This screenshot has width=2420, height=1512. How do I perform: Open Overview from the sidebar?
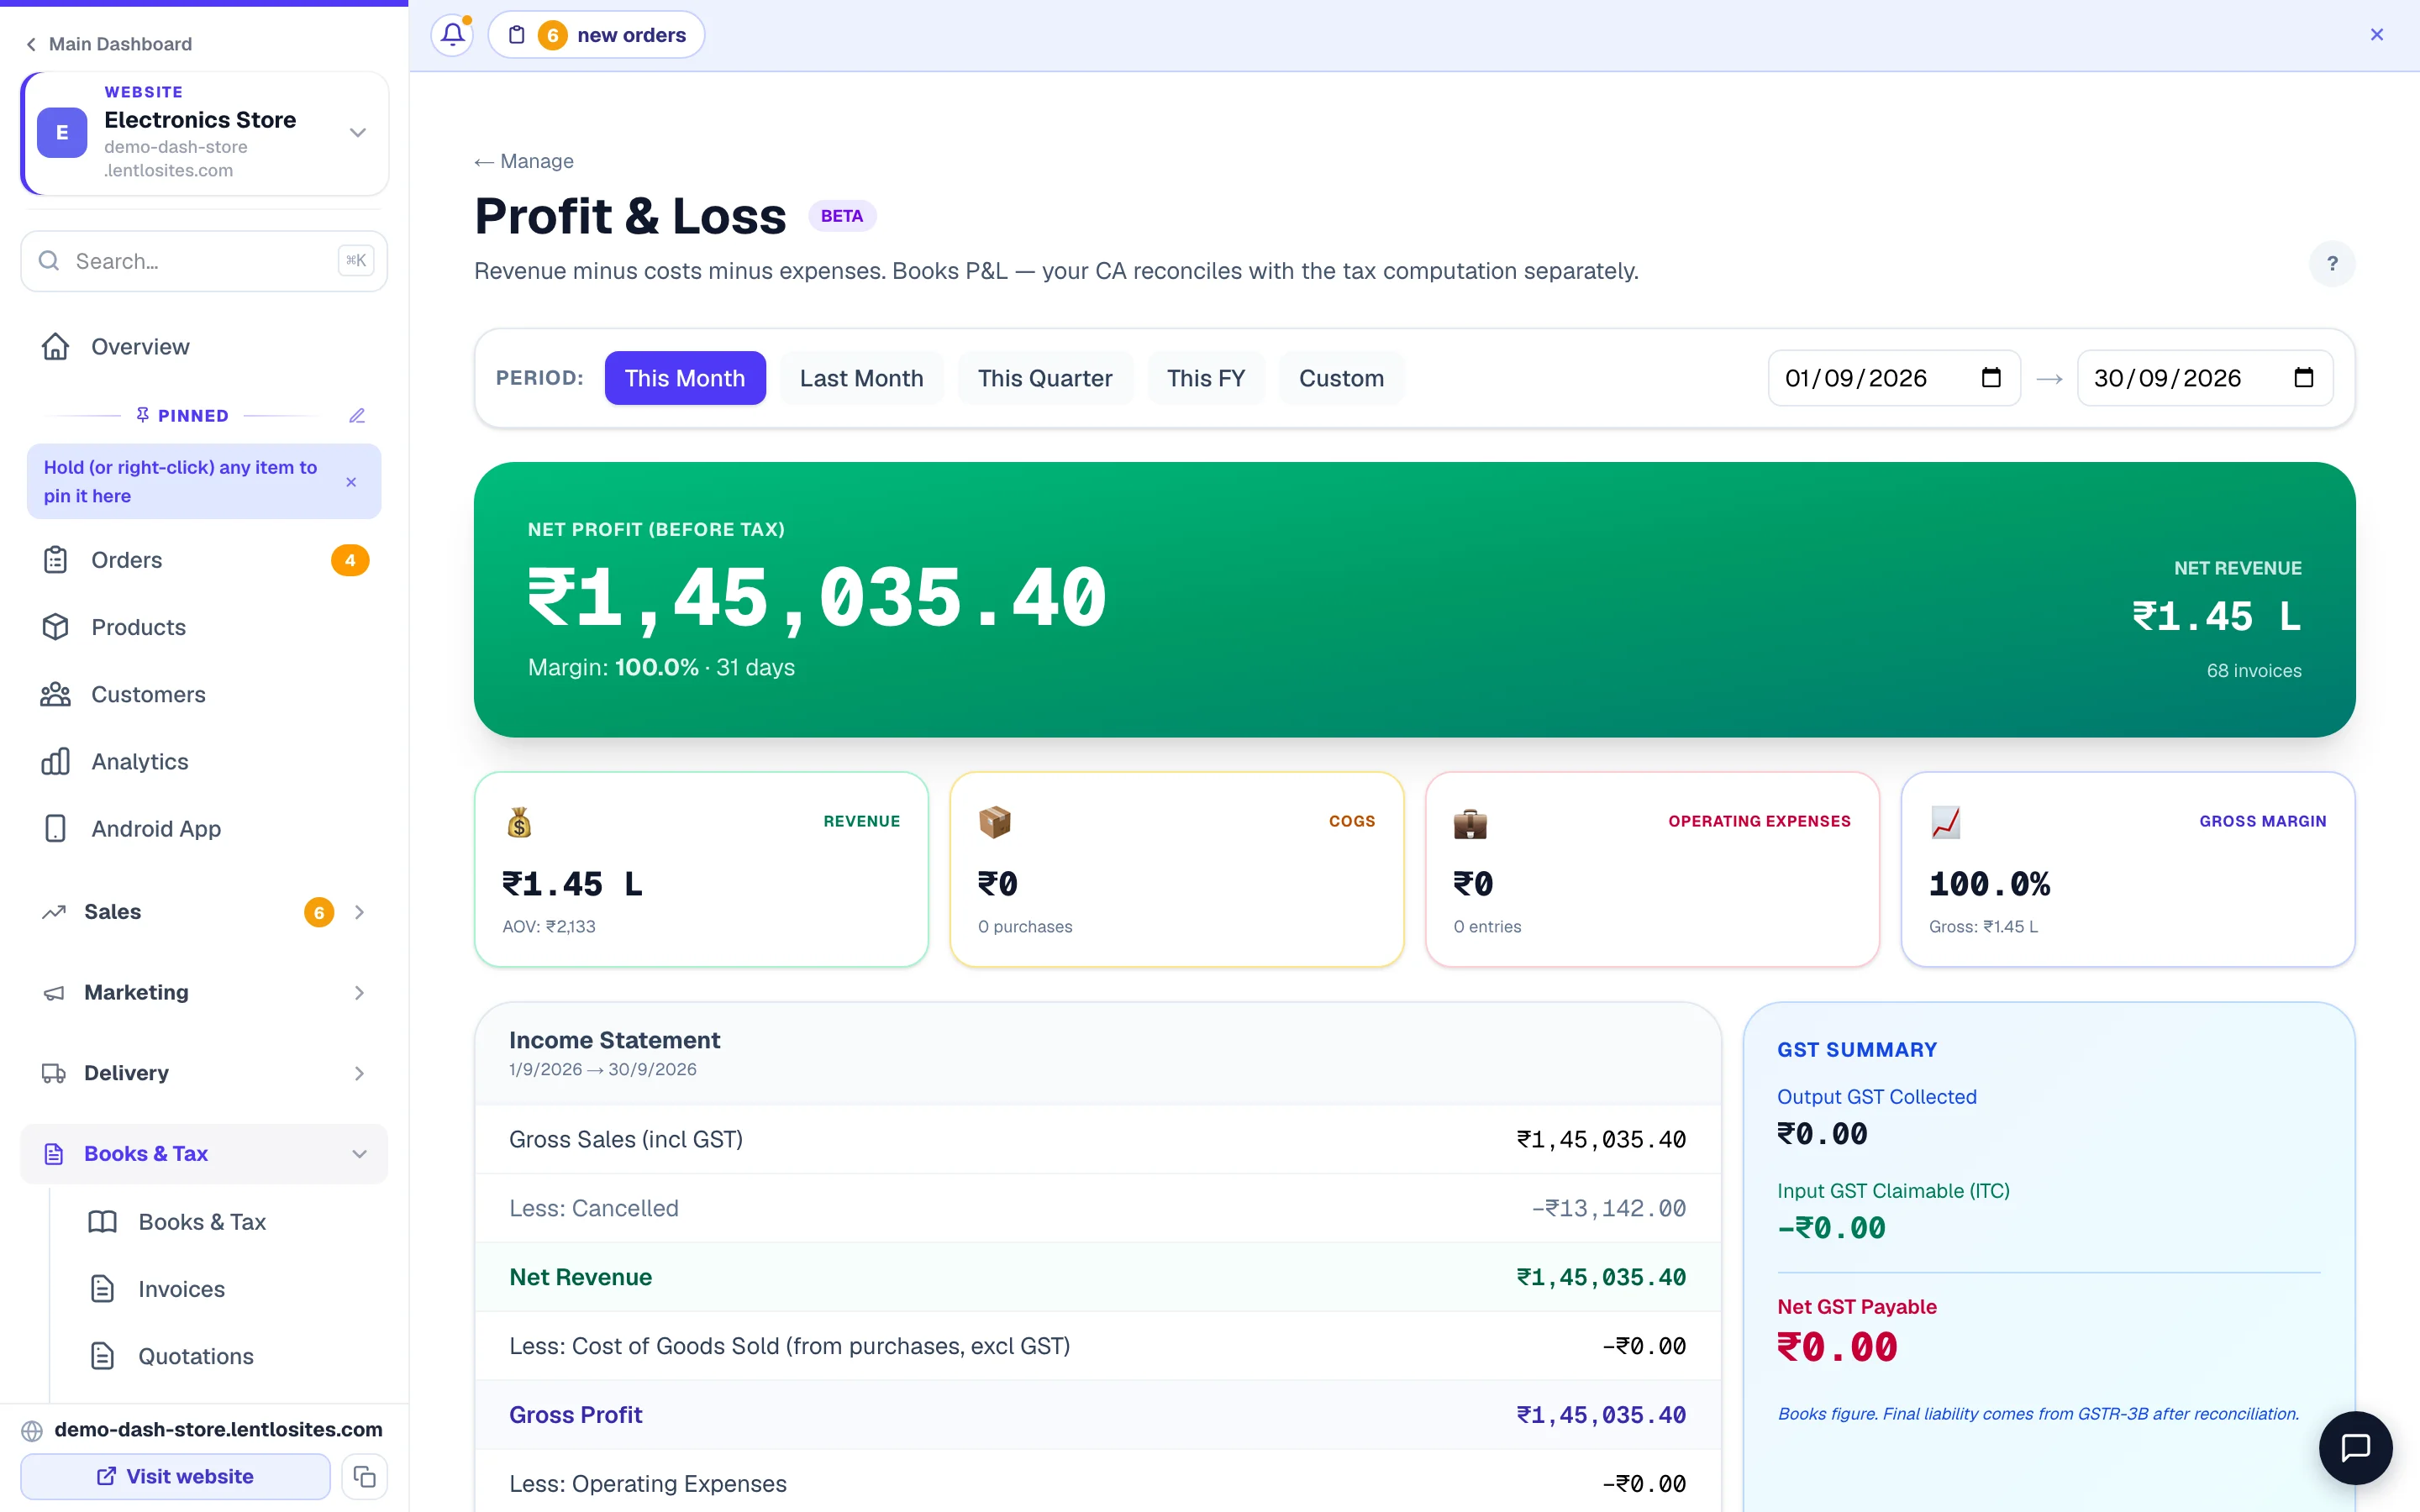point(204,346)
